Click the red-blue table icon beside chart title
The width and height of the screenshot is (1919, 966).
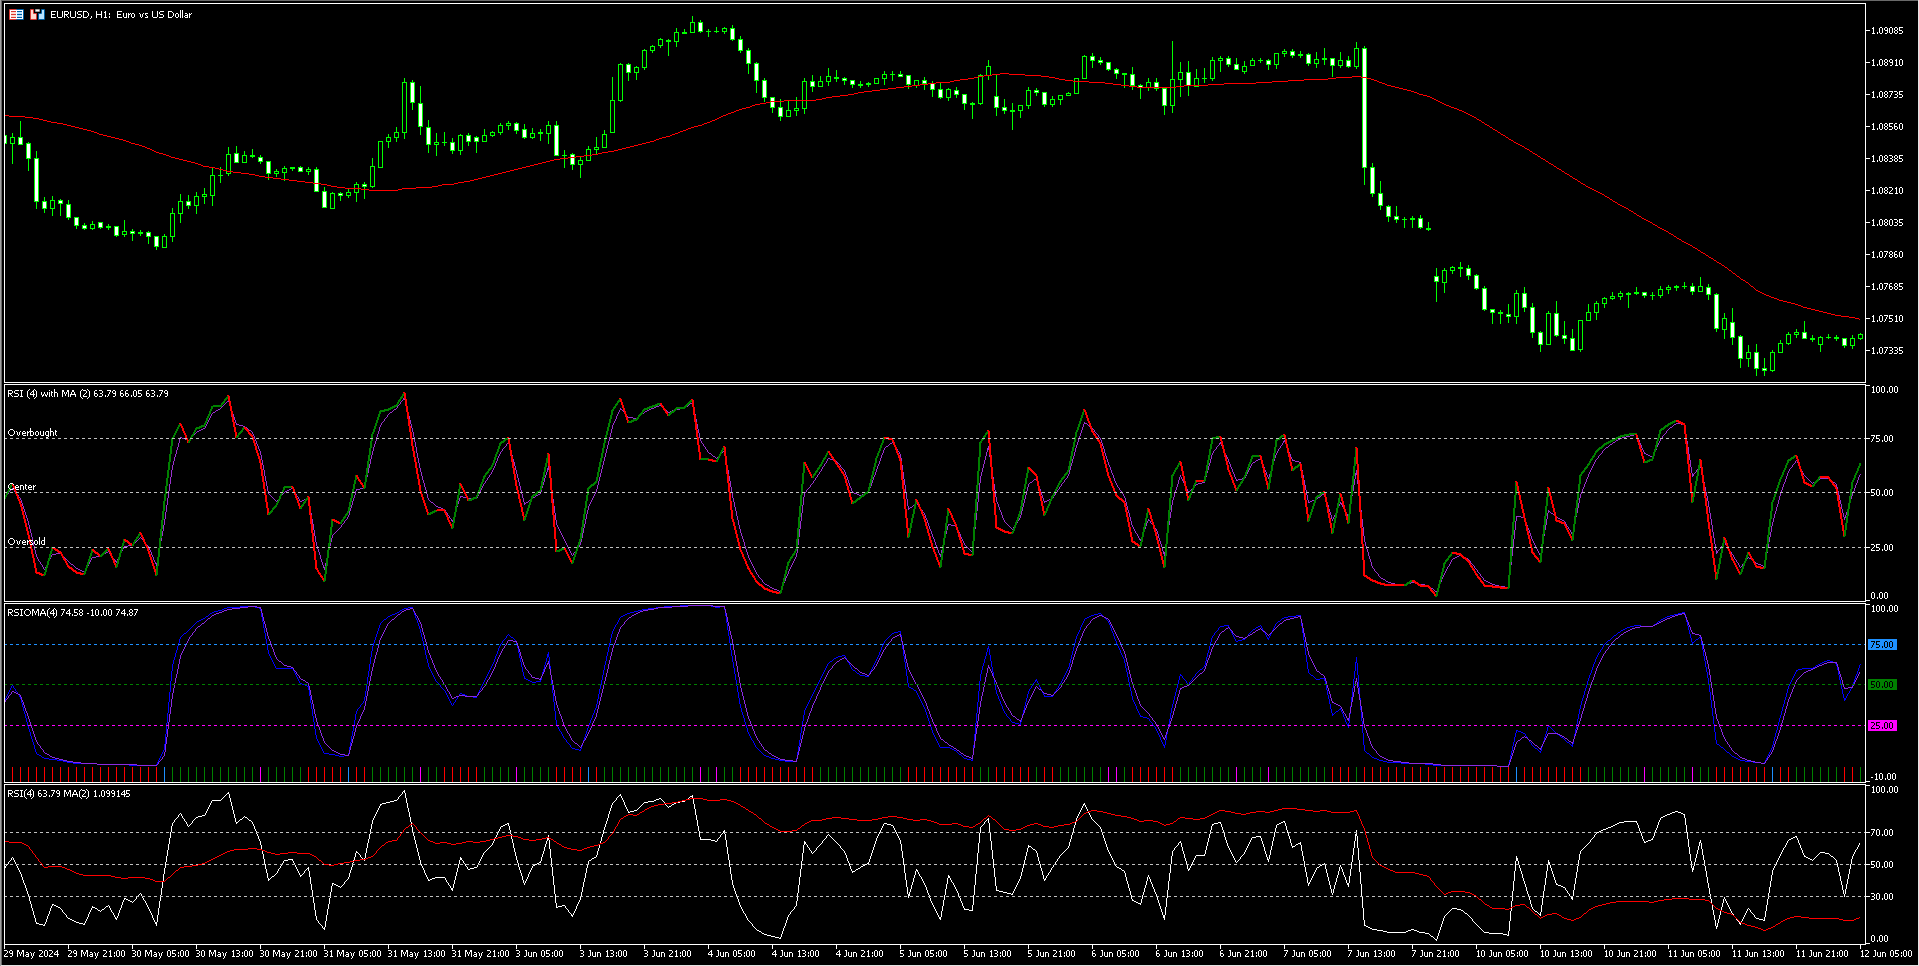16,14
